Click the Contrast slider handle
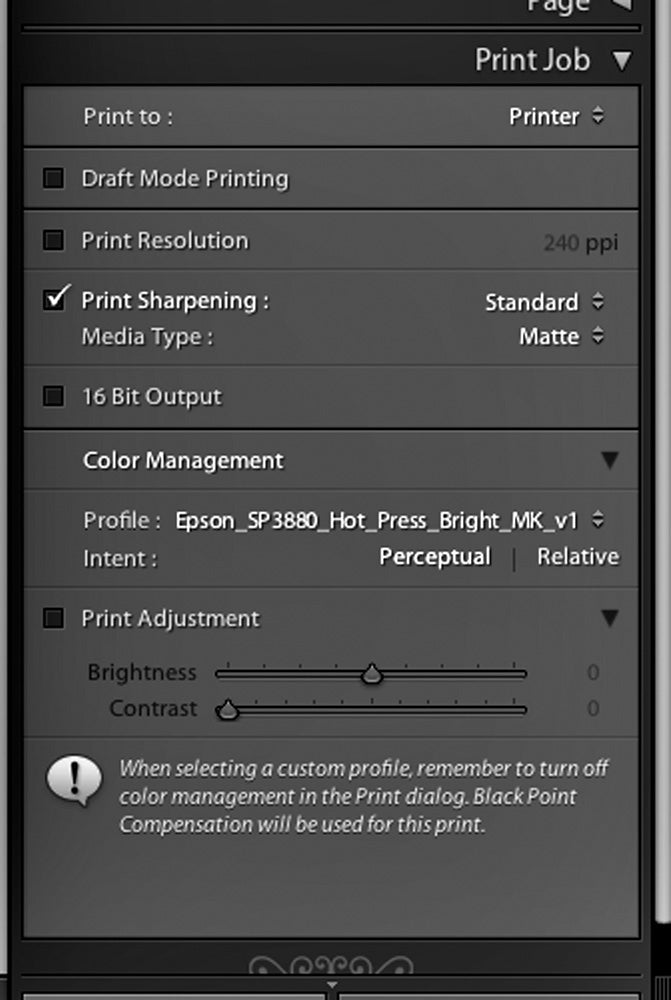The image size is (671, 1000). click(x=227, y=710)
